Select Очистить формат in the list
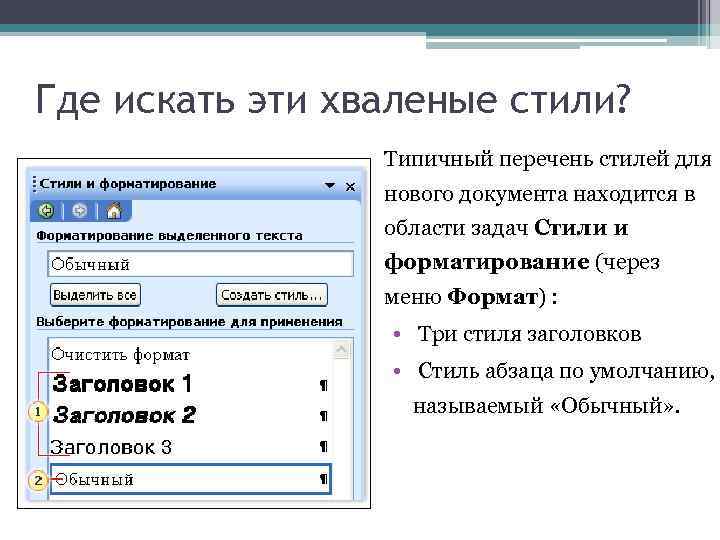The width and height of the screenshot is (720, 540). click(x=120, y=354)
